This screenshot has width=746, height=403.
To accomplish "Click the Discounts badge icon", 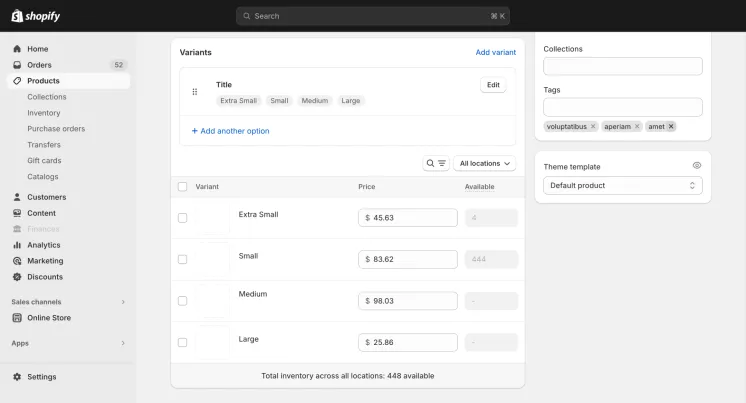I will 17,276.
